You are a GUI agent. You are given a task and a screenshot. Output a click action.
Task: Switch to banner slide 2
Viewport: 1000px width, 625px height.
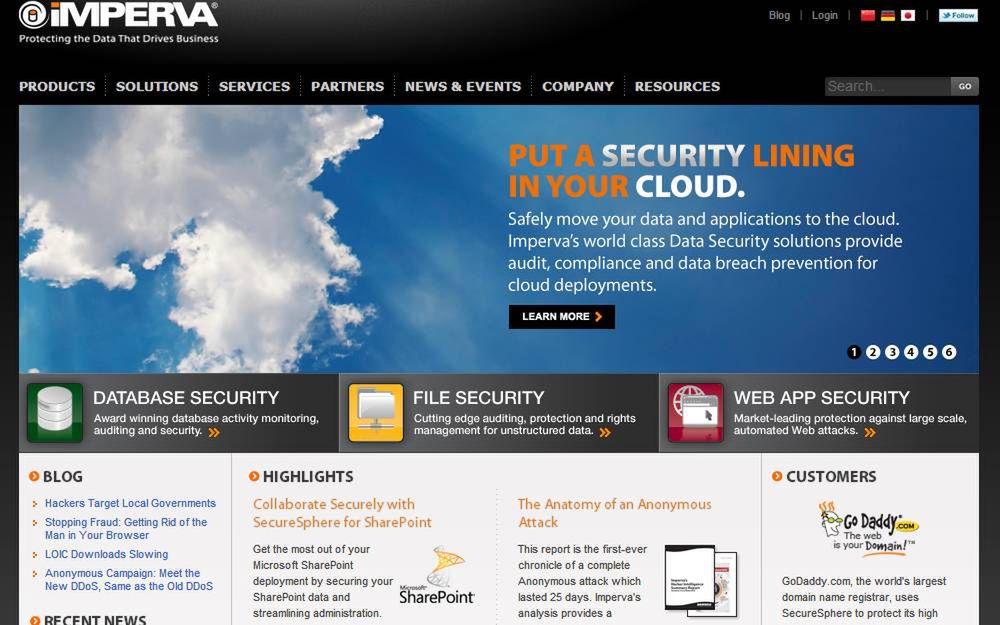pos(873,352)
